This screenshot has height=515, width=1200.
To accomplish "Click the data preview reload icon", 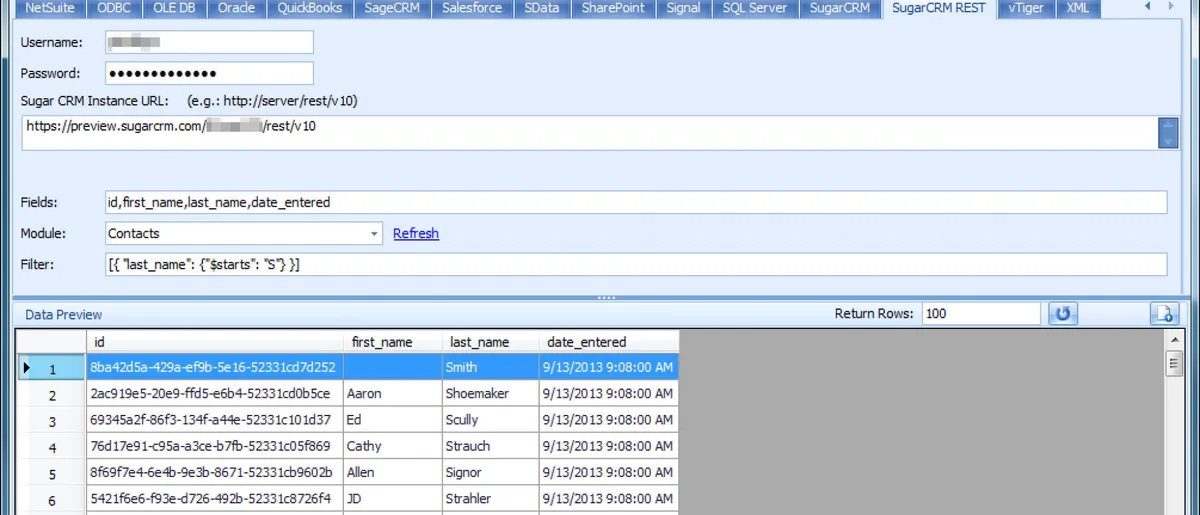I will [x=1062, y=314].
